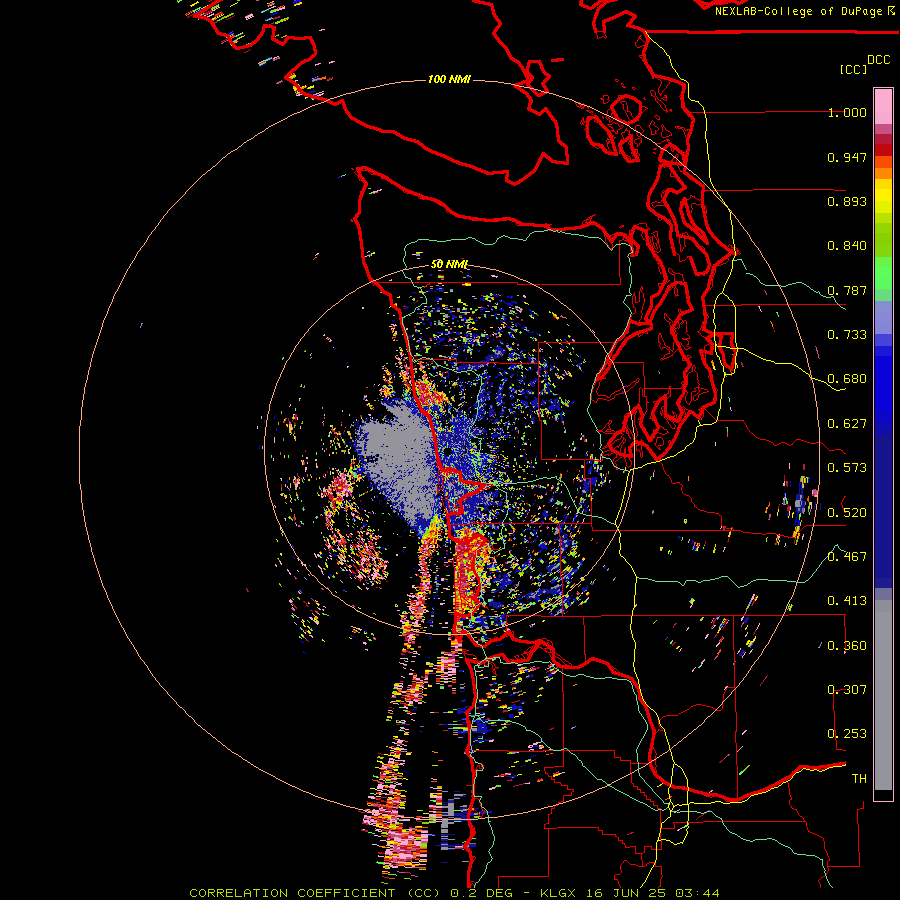
Task: Click the 0.2 DEG elevation text
Action: click(482, 893)
